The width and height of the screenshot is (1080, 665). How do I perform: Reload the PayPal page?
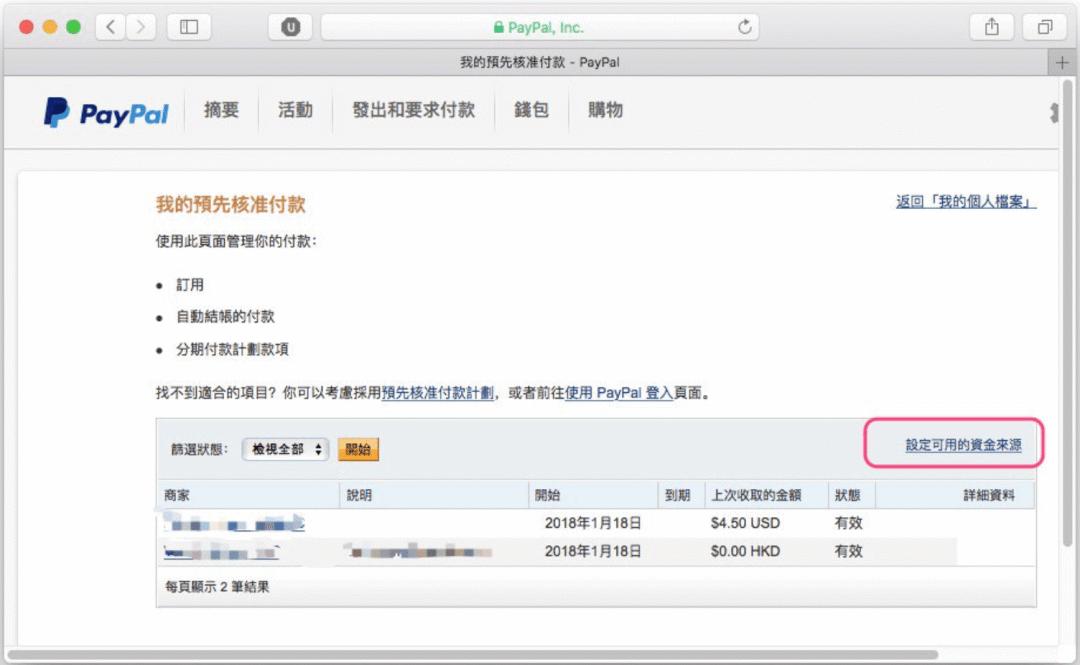click(744, 27)
